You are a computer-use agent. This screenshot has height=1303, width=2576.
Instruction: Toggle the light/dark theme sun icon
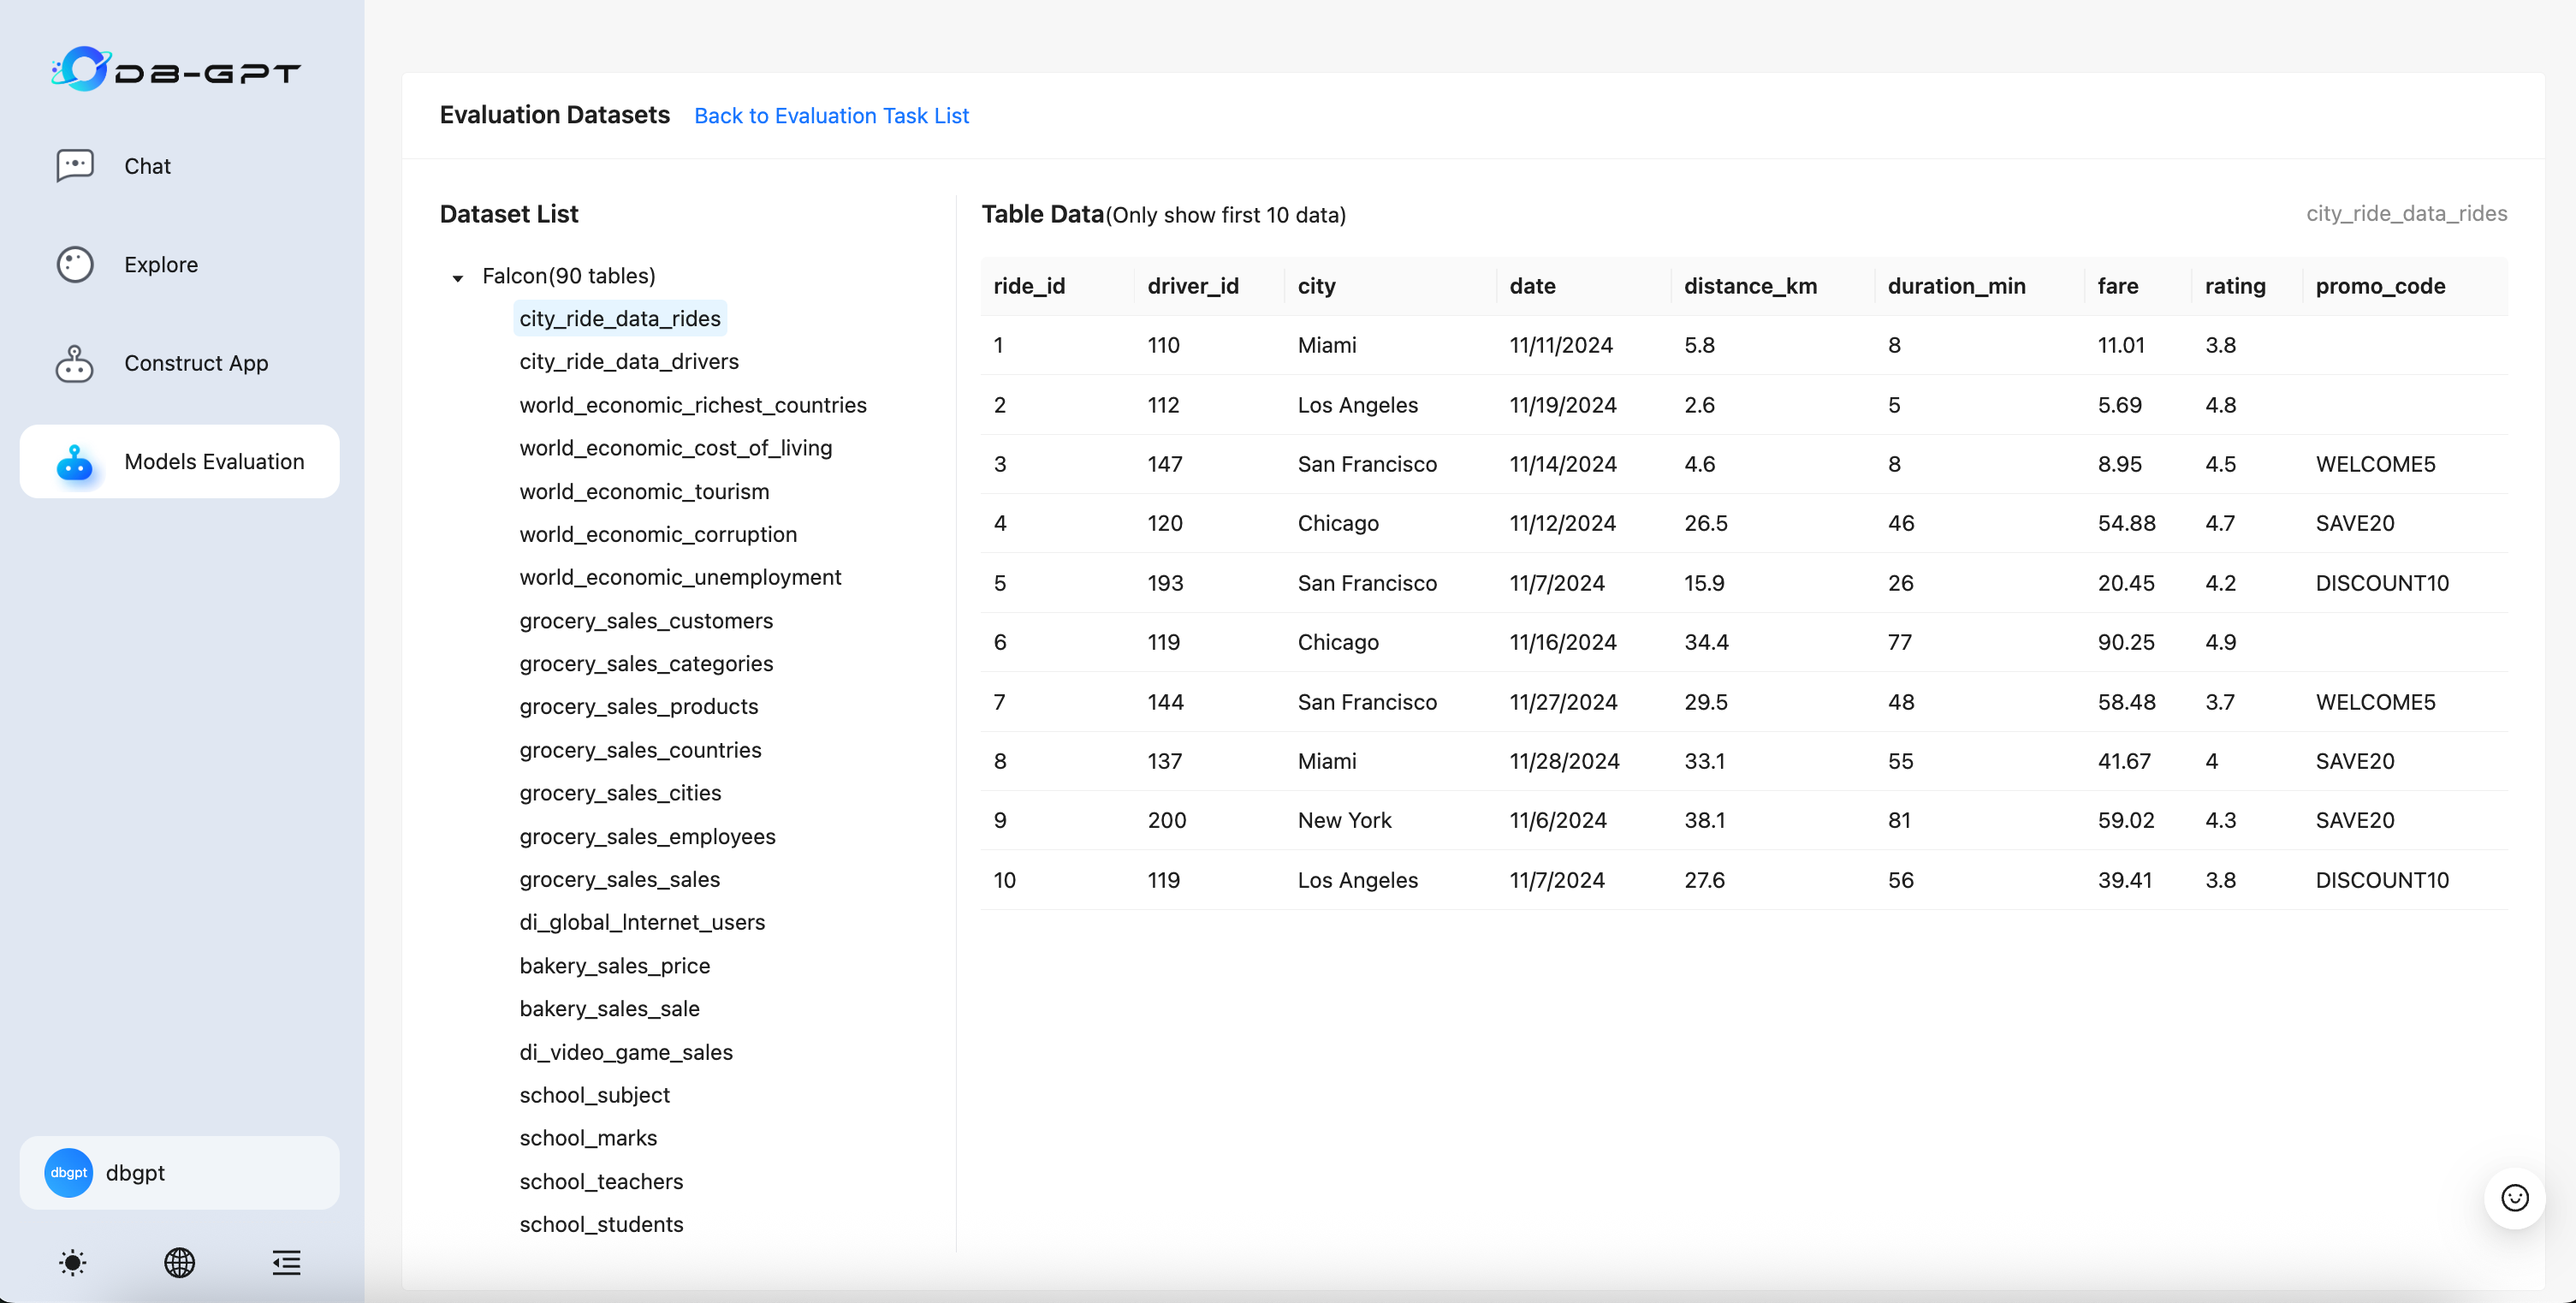(73, 1263)
